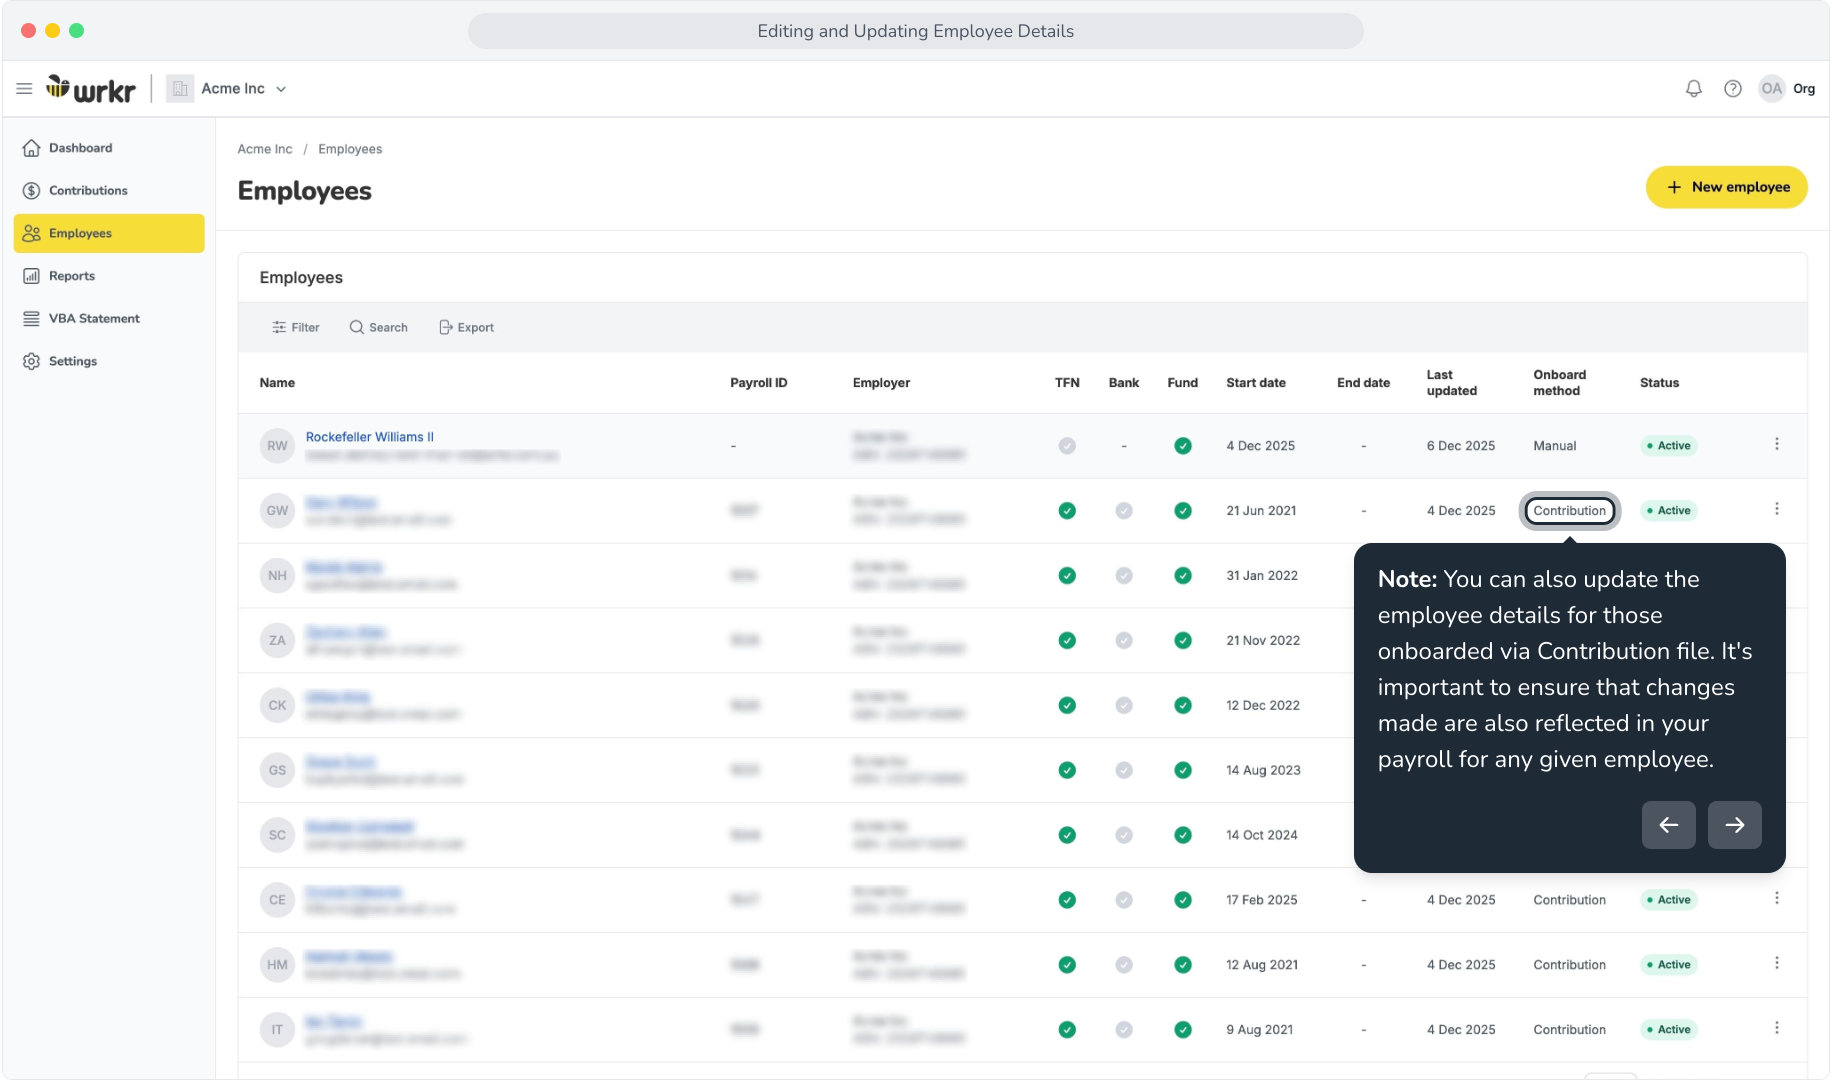Screen dimensions: 1832x1080
Task: Go to next tooltip step arrow
Action: 1735,825
